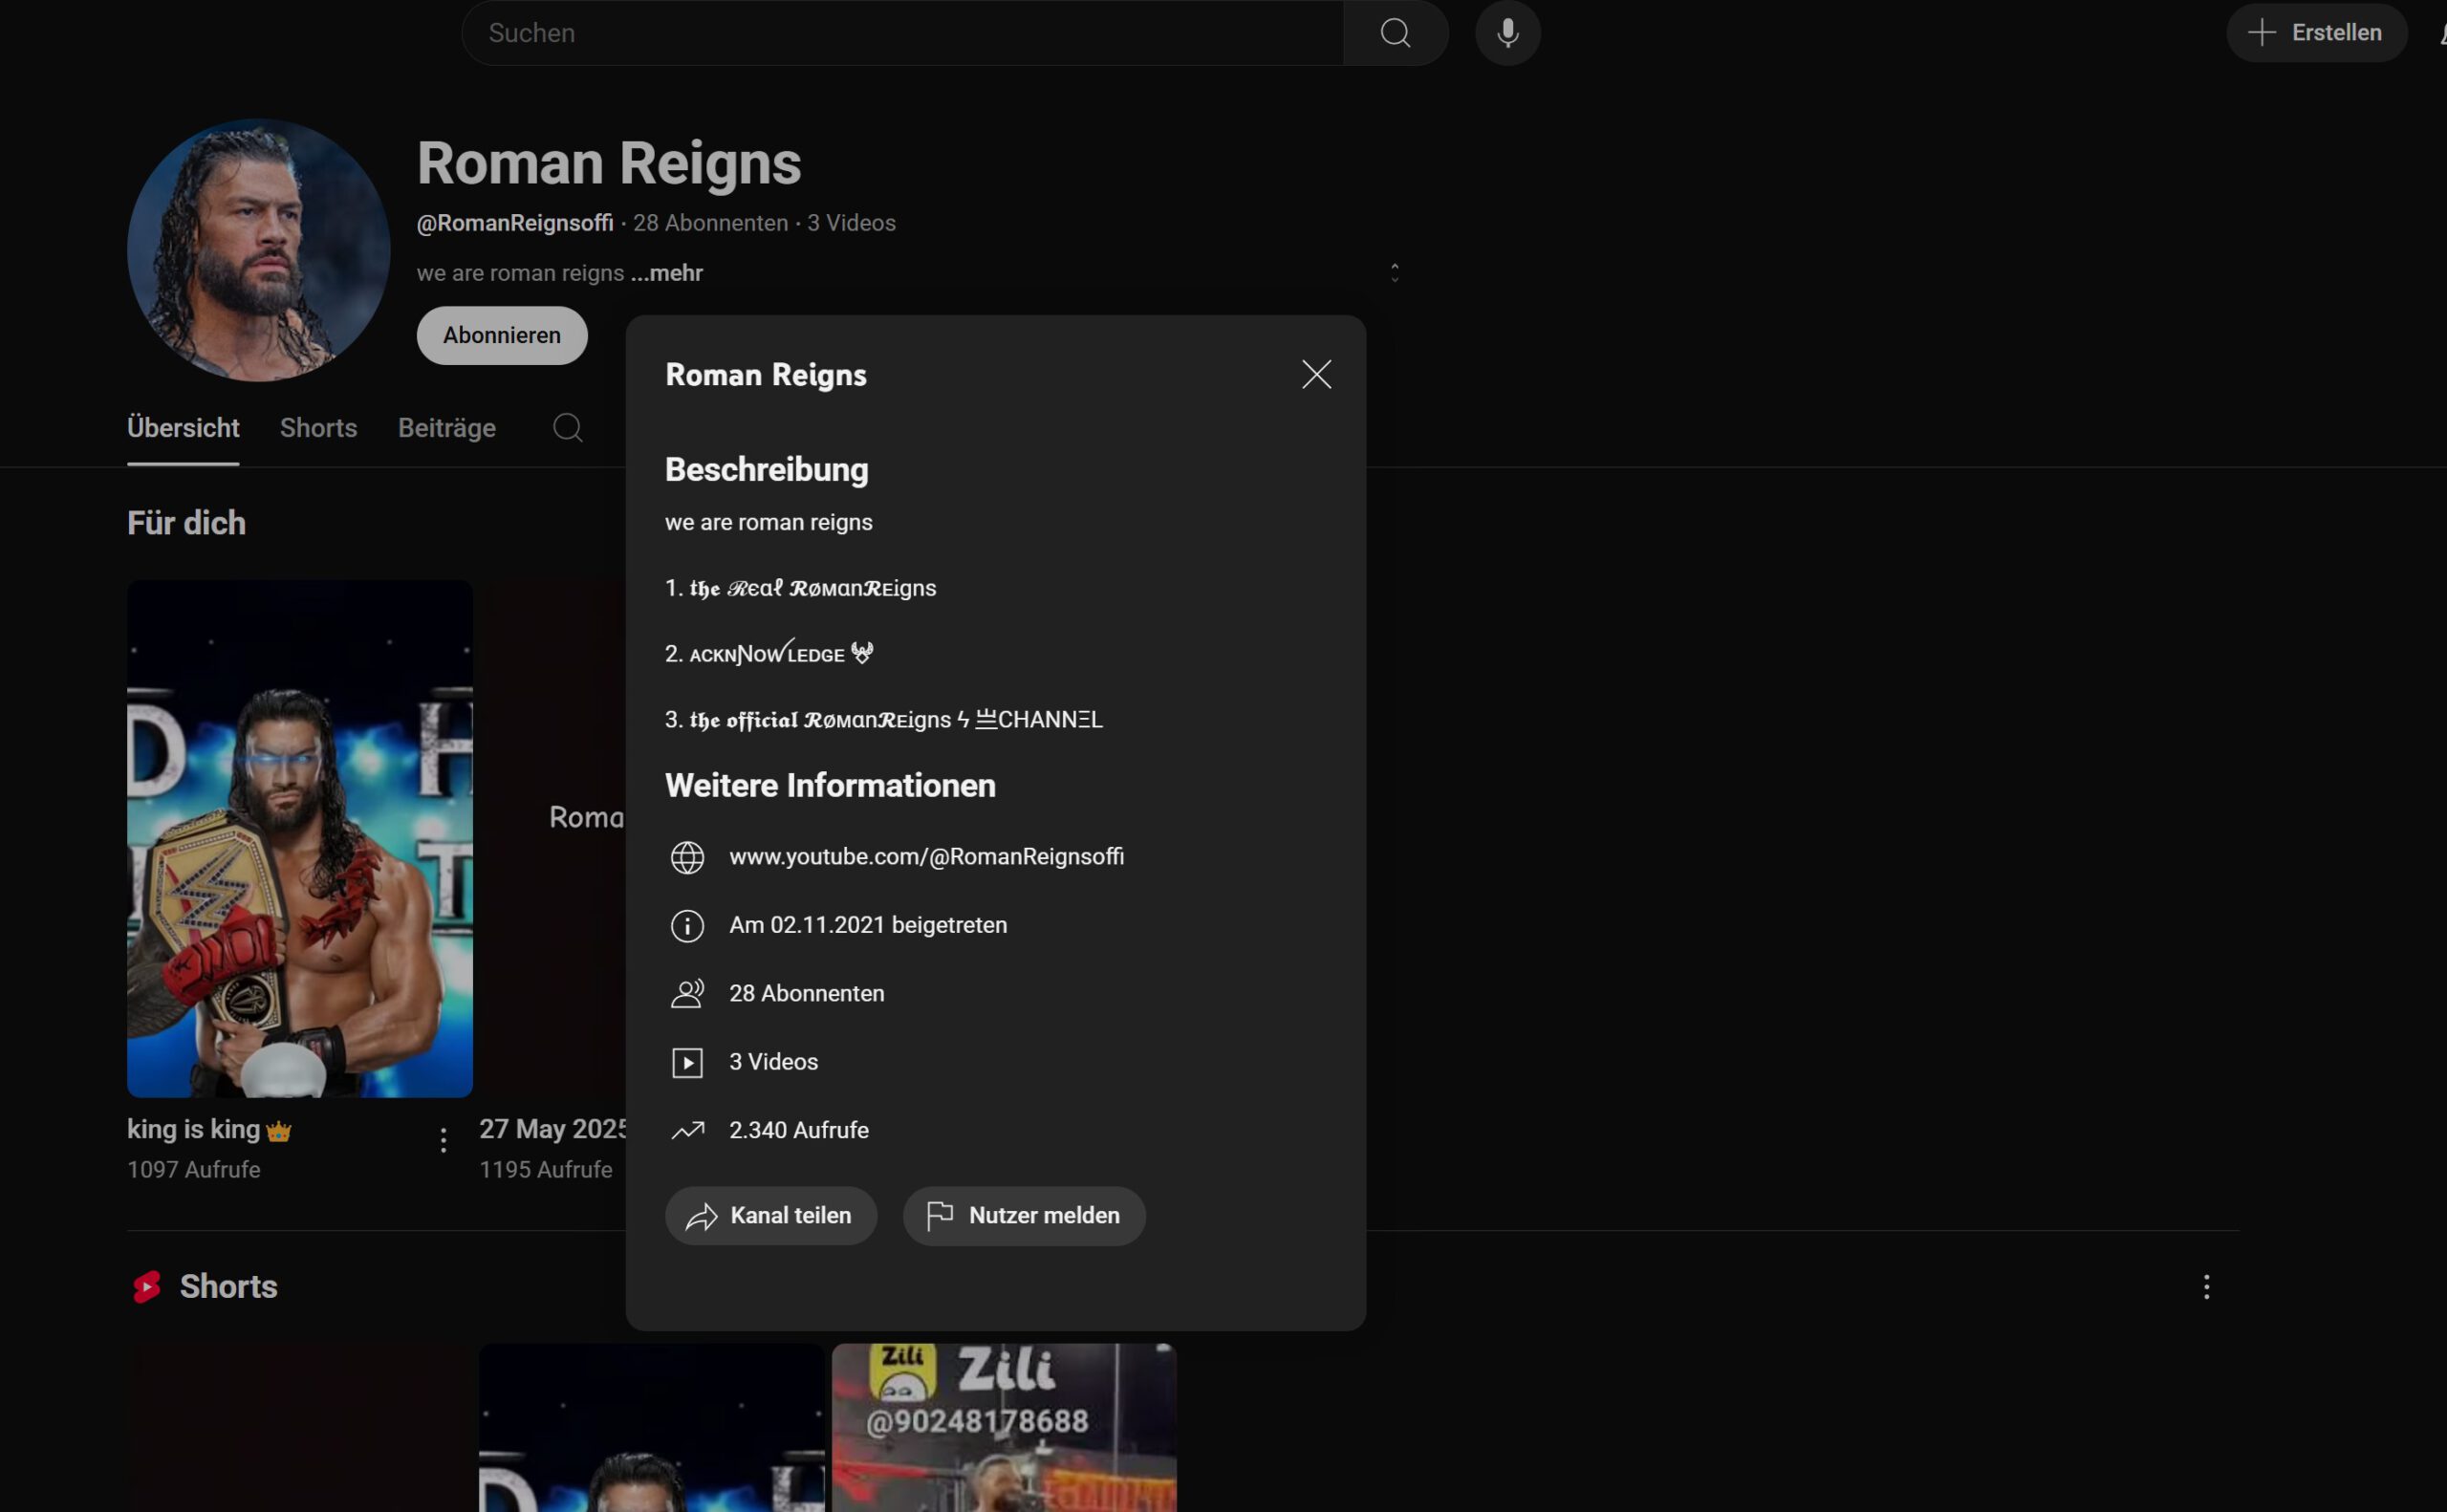Image resolution: width=2447 pixels, height=1512 pixels.
Task: Click the globe icon beside channel URL
Action: (687, 858)
